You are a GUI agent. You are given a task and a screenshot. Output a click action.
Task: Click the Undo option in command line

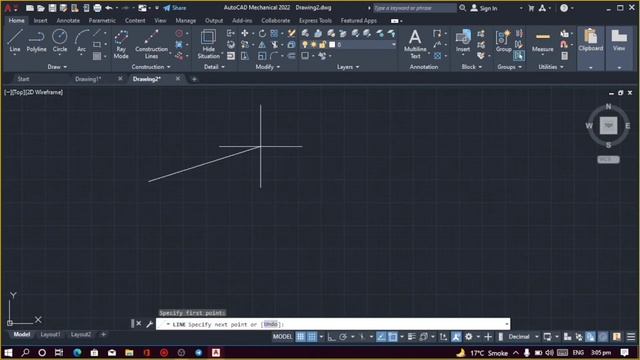pyautogui.click(x=270, y=324)
